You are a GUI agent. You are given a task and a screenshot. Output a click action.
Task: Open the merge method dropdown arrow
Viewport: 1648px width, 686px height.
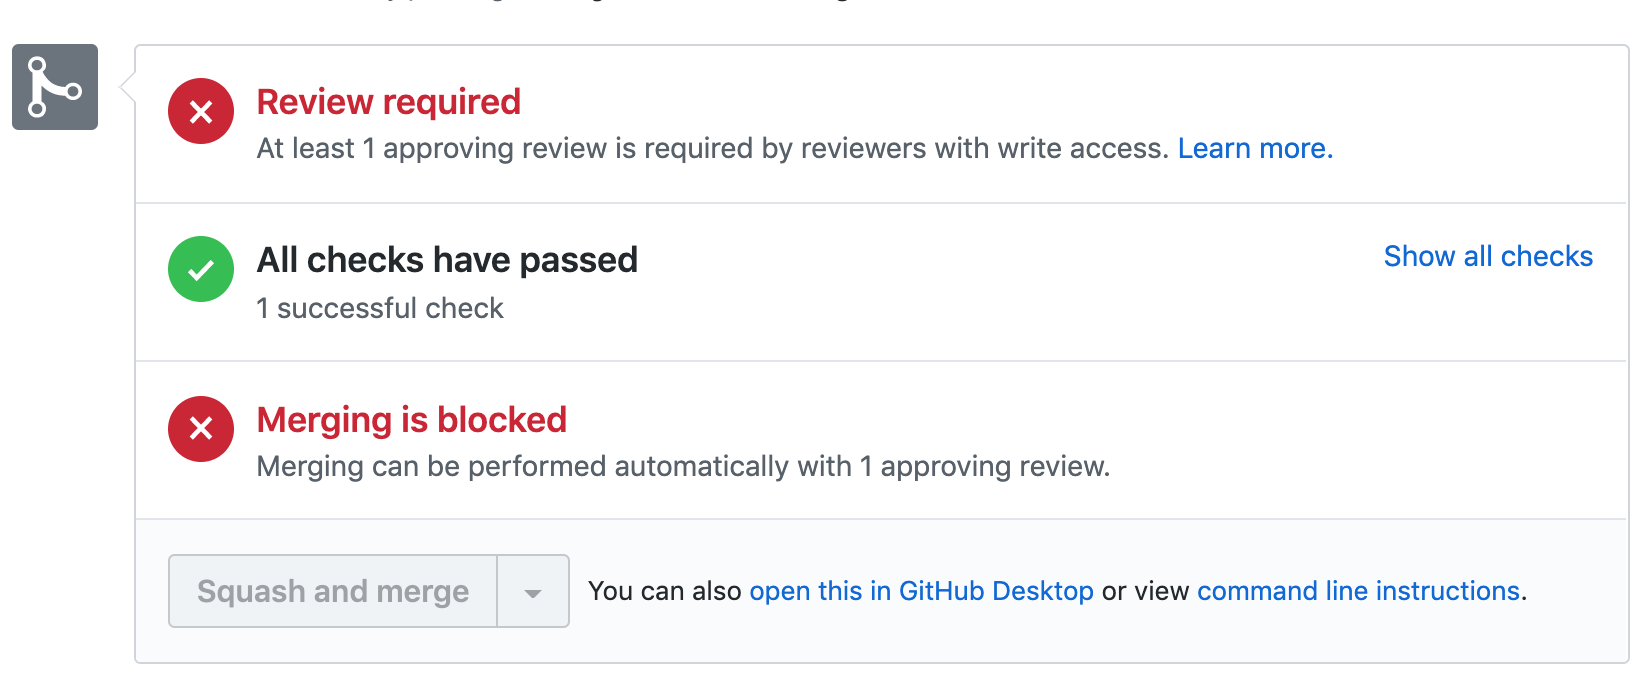[x=531, y=591]
